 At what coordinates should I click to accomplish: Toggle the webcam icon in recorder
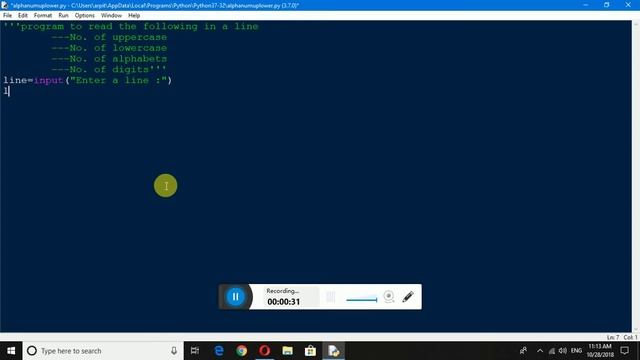pyautogui.click(x=389, y=297)
